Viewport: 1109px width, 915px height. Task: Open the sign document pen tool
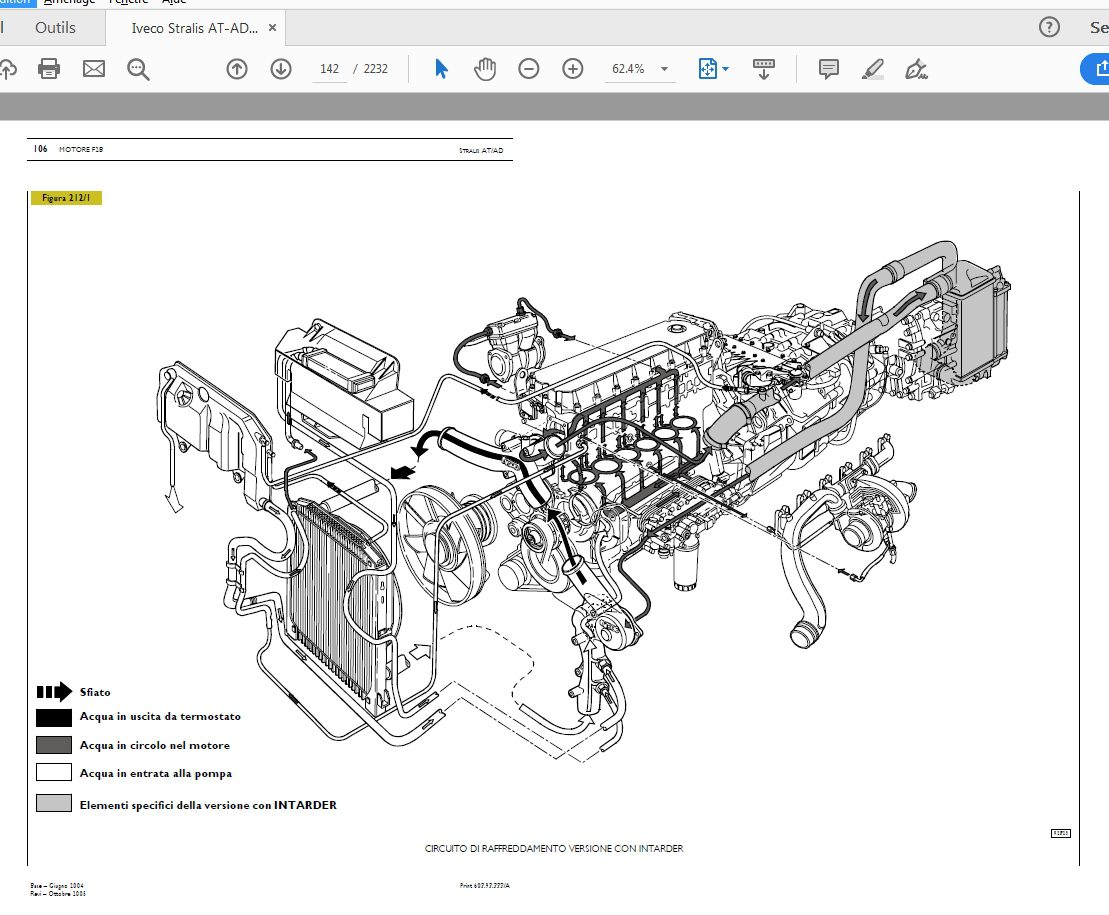(x=916, y=69)
